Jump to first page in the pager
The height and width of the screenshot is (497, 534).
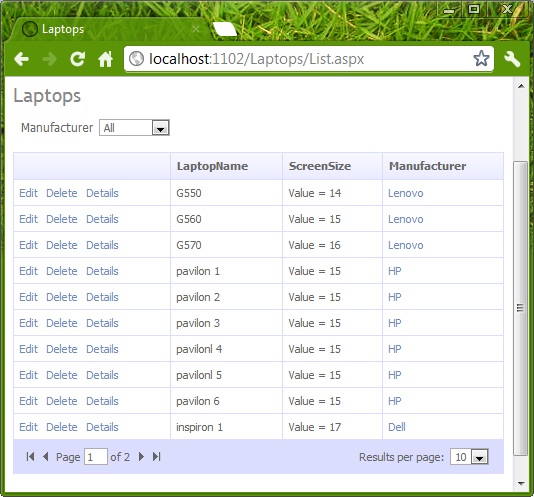pyautogui.click(x=30, y=457)
